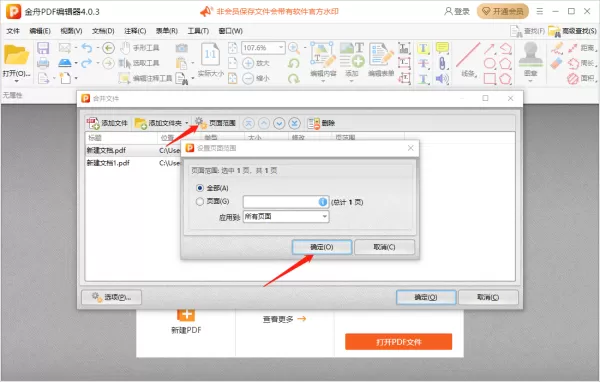Click the Become Member (开通会员) button
This screenshot has width=600, height=382.
tap(502, 11)
